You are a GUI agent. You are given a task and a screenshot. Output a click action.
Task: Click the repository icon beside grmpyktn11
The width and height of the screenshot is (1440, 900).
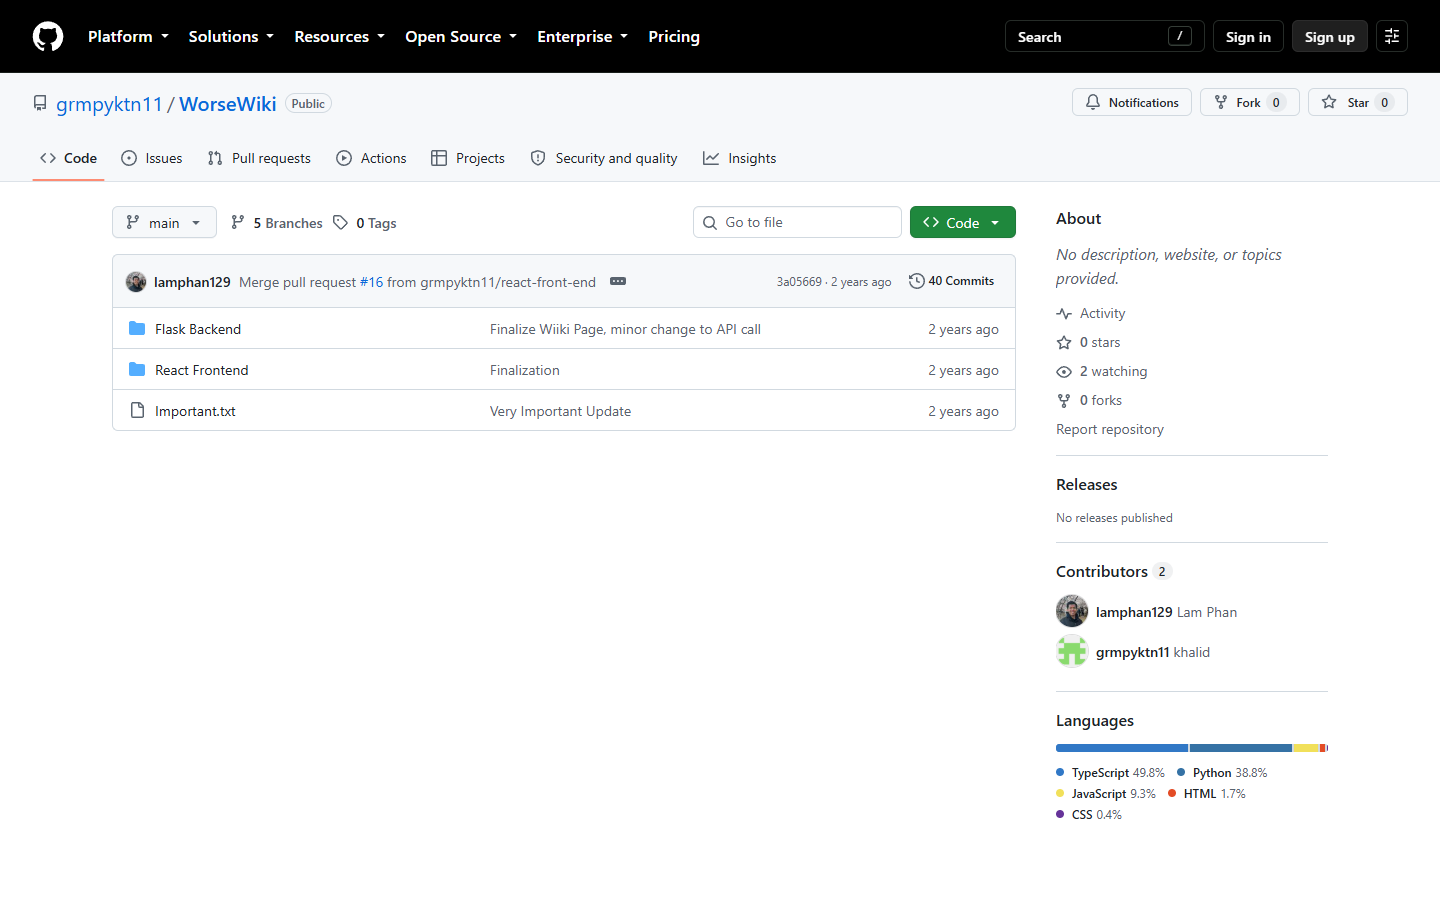(40, 104)
